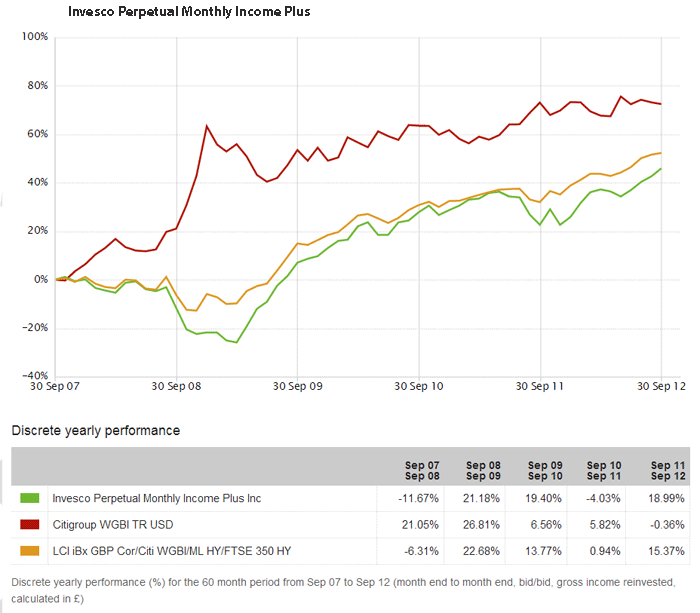The width and height of the screenshot is (700, 613).
Task: Click the -20% y-axis label
Action: tap(35, 328)
